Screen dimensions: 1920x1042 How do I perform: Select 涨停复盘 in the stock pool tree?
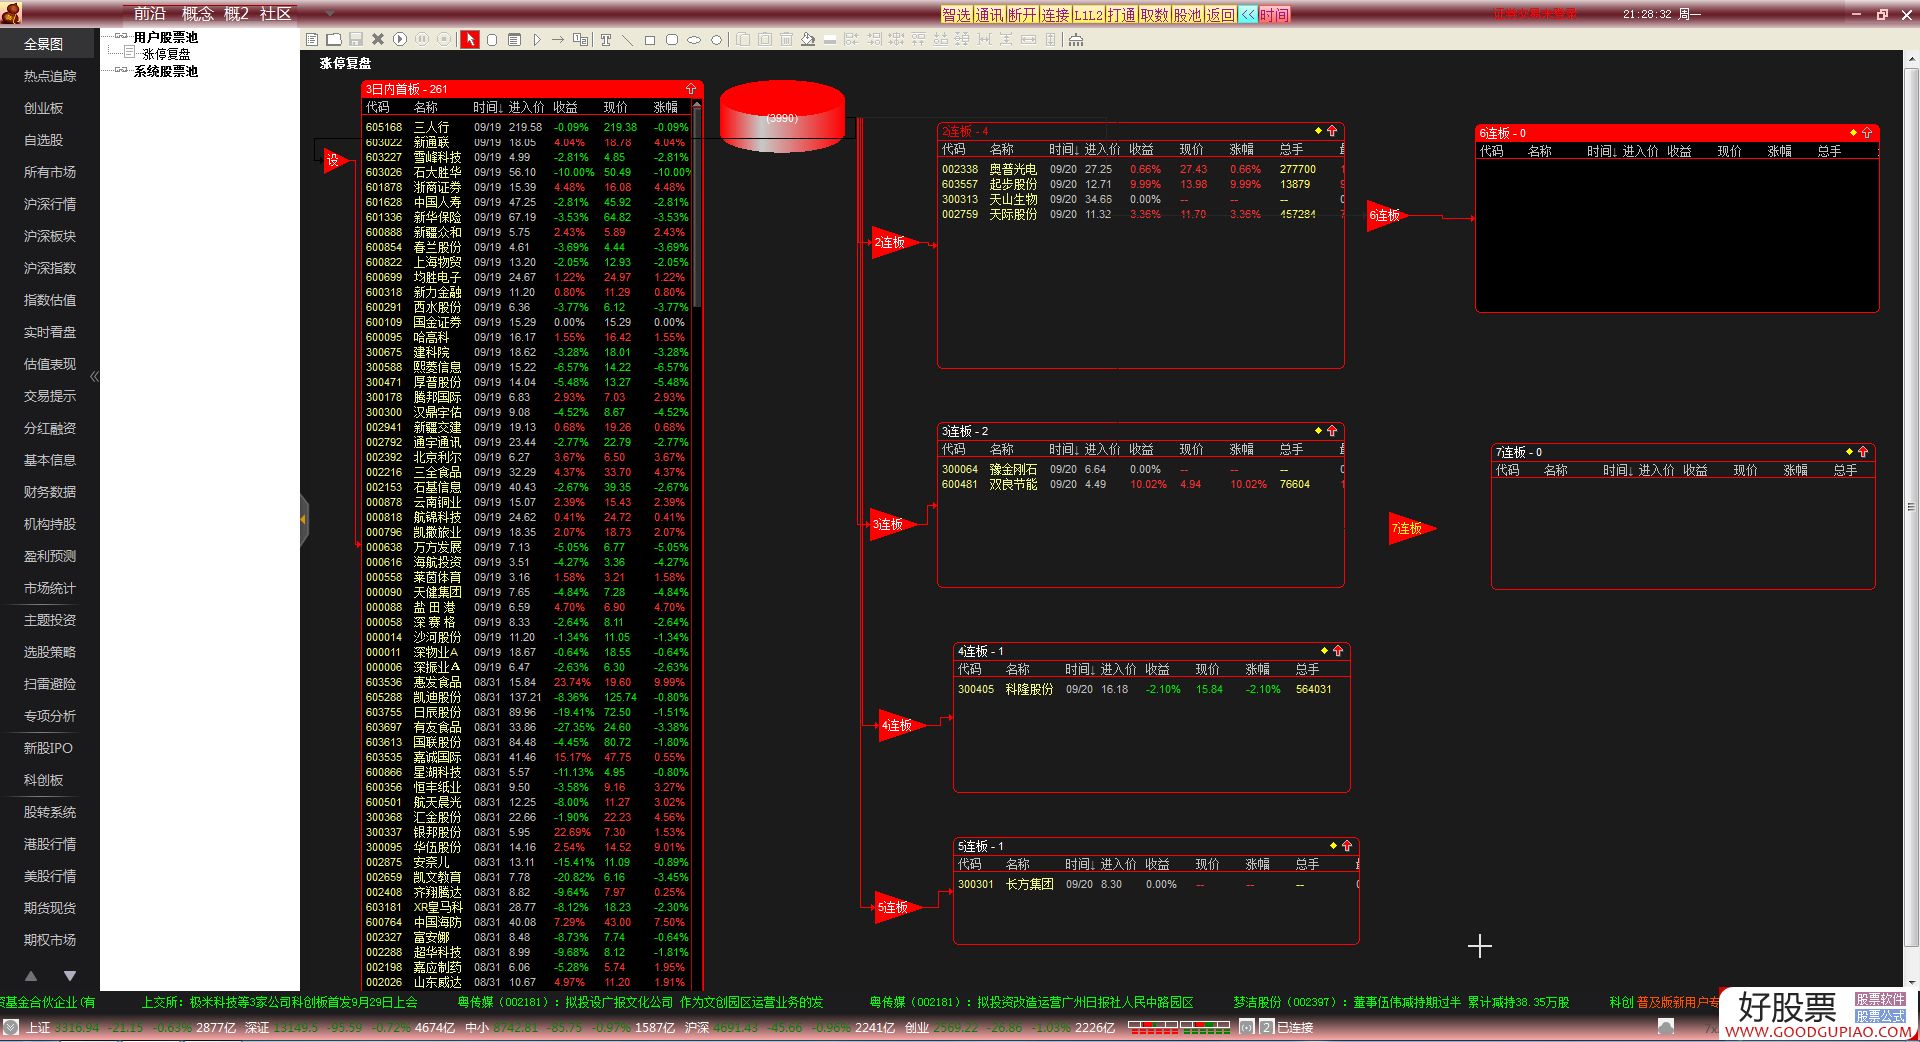tap(166, 54)
